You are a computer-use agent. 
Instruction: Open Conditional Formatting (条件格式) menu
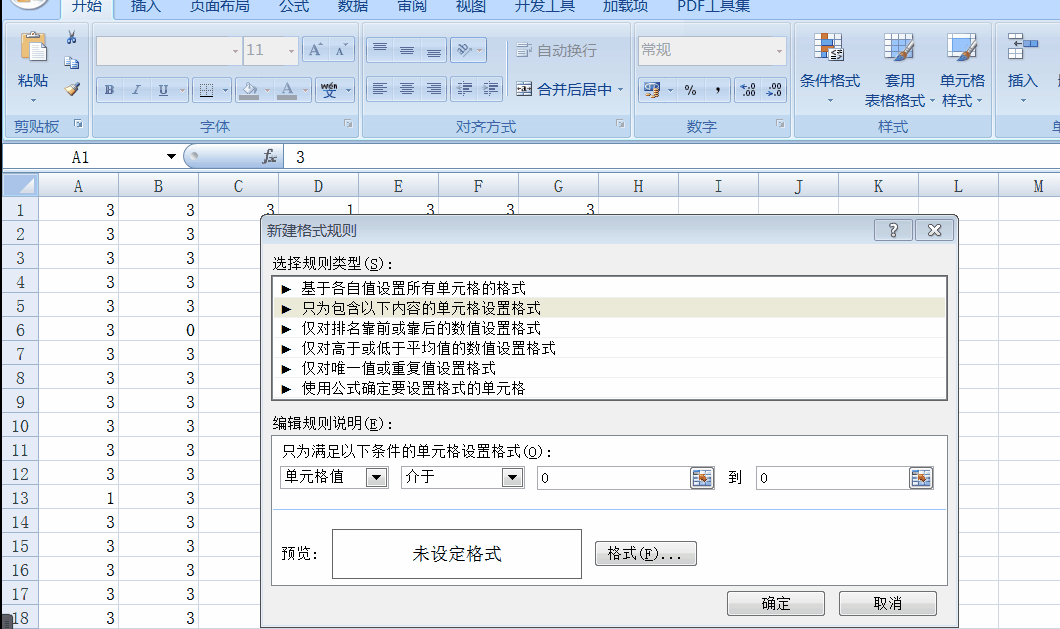[x=829, y=68]
